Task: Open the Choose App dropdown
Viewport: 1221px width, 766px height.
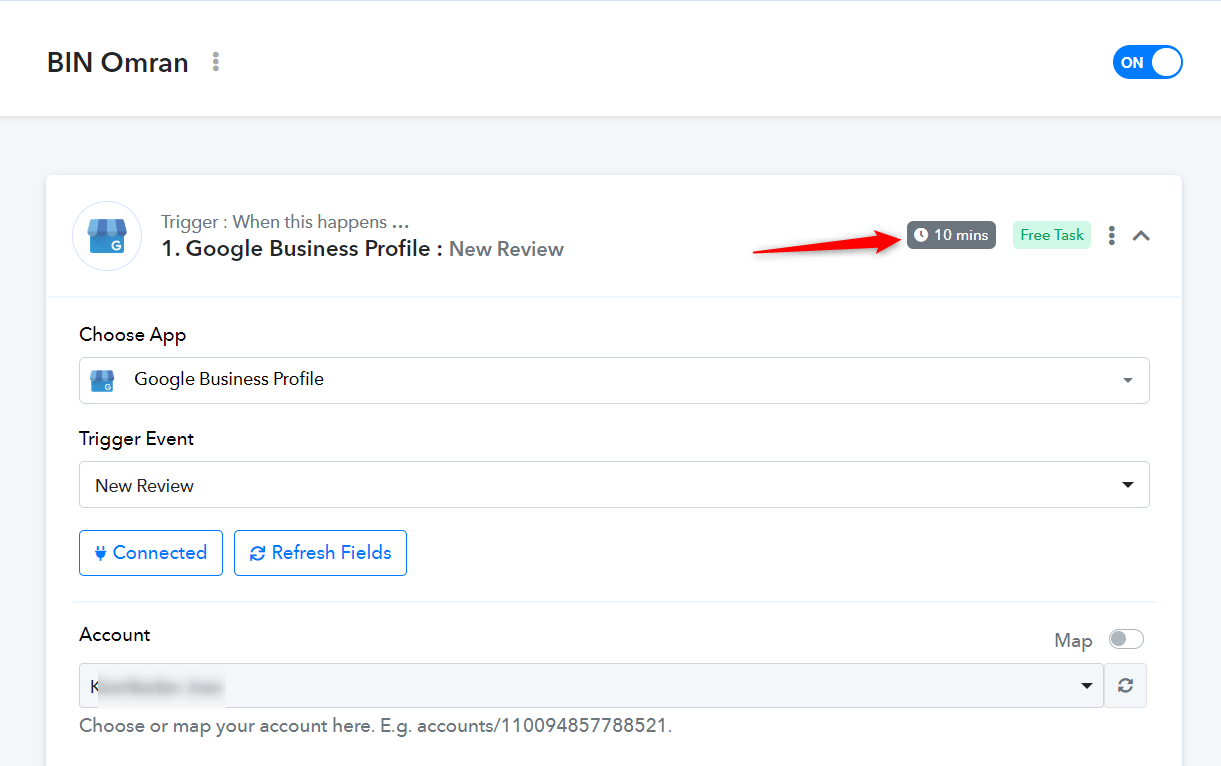Action: pos(614,380)
